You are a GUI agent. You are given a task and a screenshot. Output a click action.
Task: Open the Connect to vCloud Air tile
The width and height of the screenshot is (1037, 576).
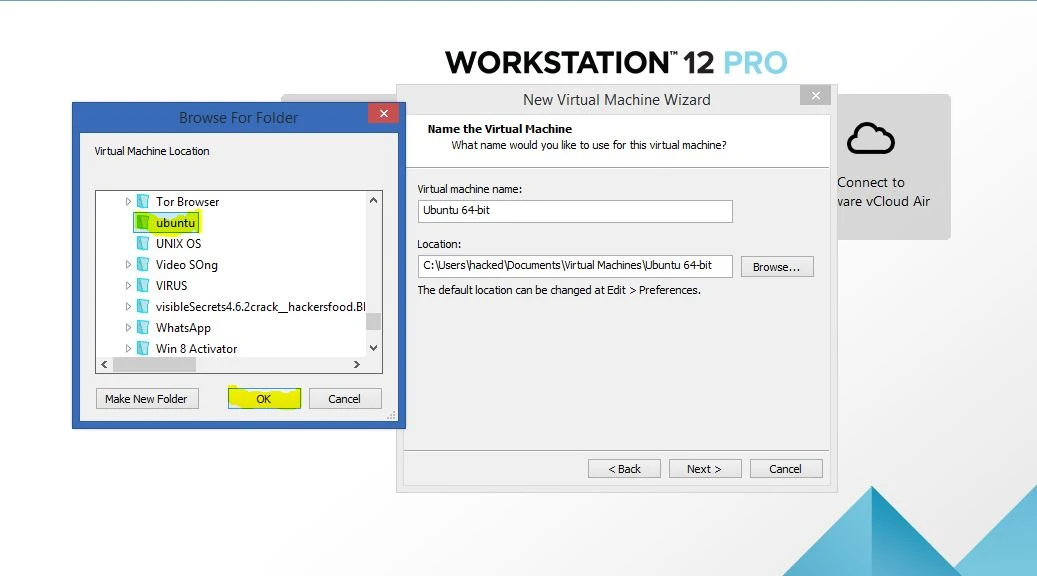tap(893, 167)
